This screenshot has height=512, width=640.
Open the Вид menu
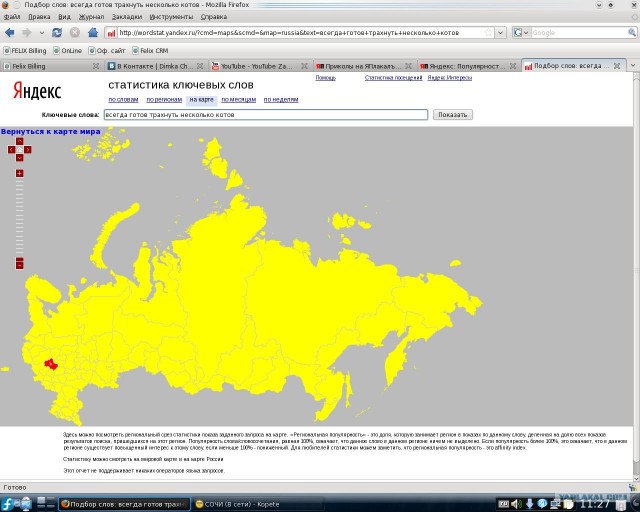point(64,17)
